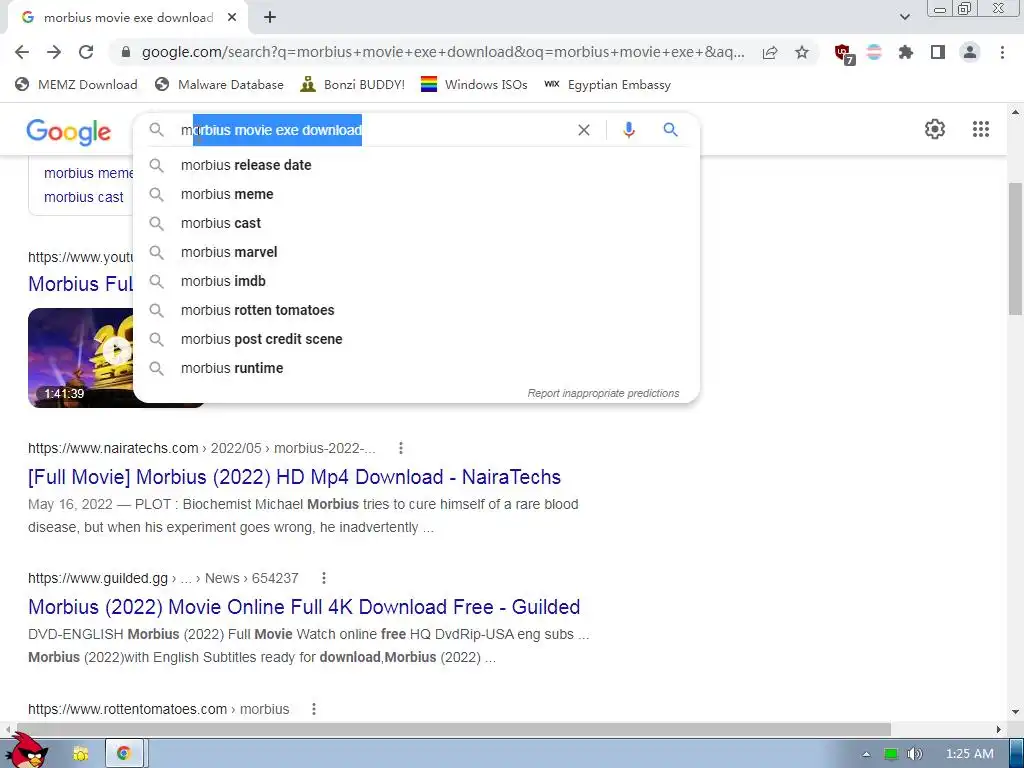The width and height of the screenshot is (1024, 768).
Task: Open the Windows ISOs bookmark
Action: (474, 84)
